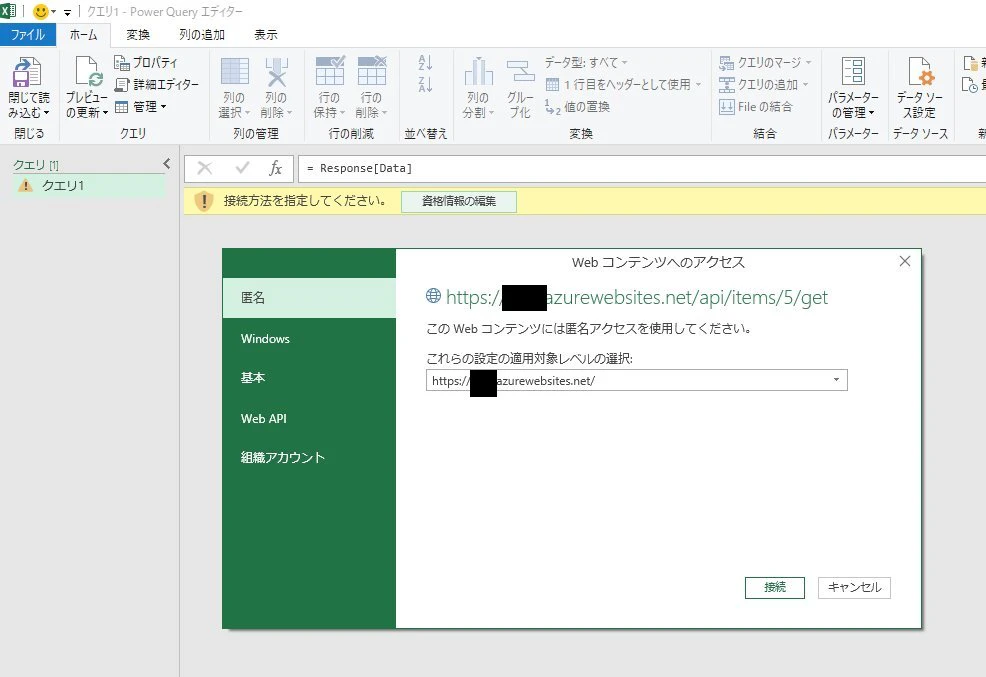
Task: Click the warning icon in yellow notification bar
Action: 204,201
